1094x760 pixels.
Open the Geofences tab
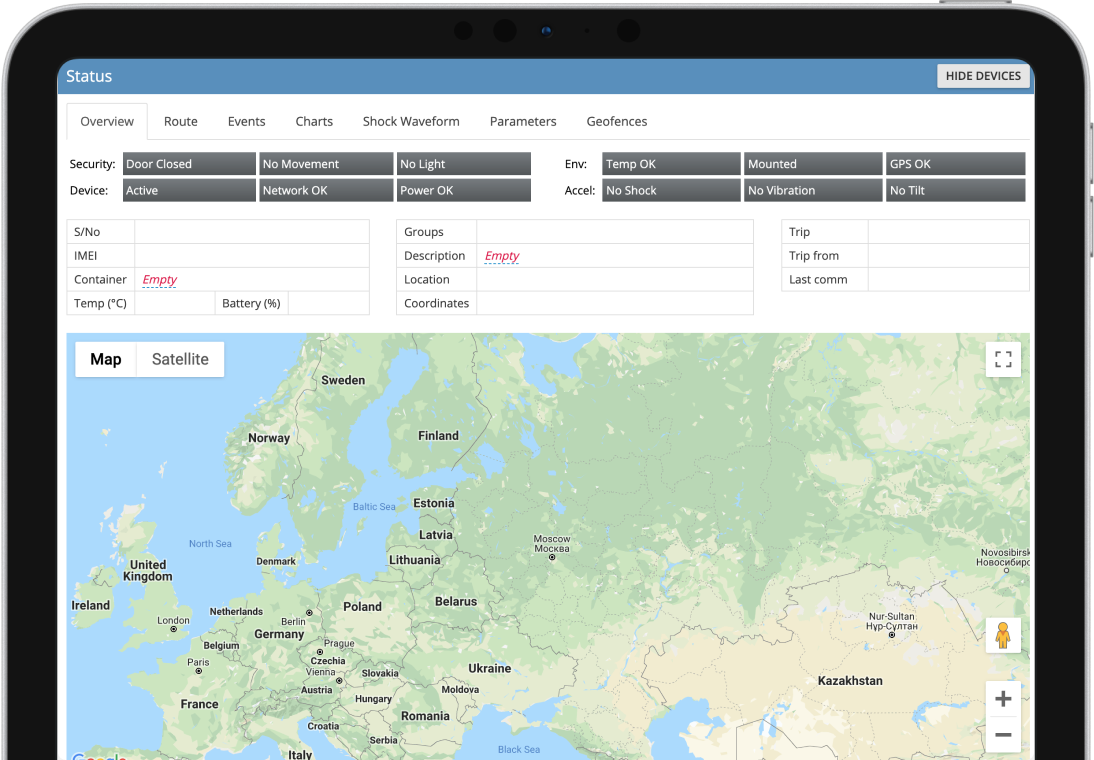pyautogui.click(x=617, y=121)
